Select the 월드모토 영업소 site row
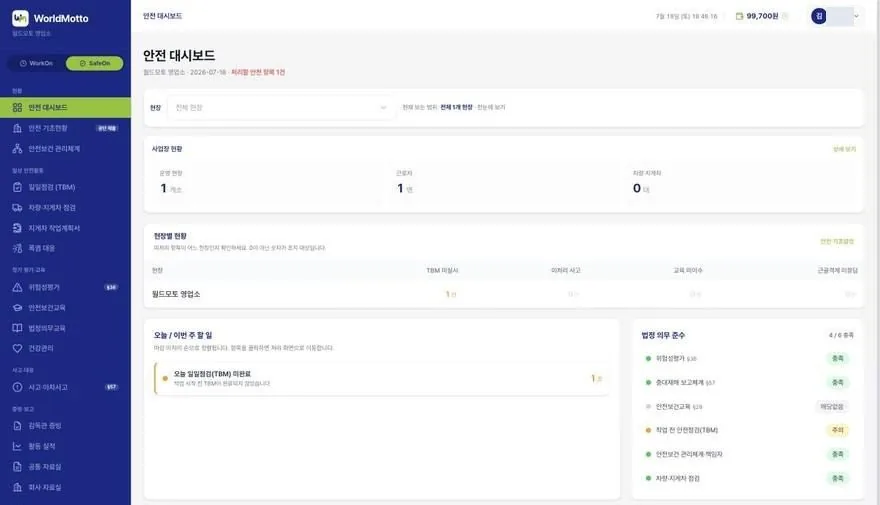 503,294
